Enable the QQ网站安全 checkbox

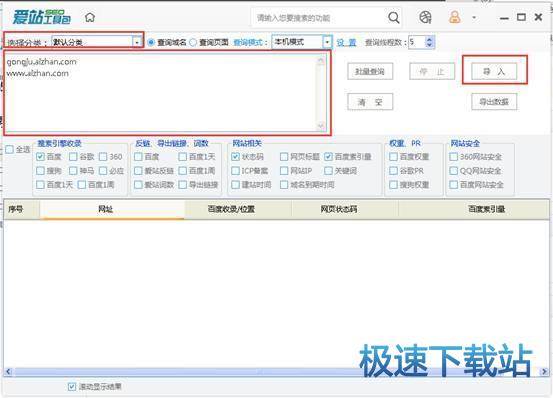coord(454,171)
